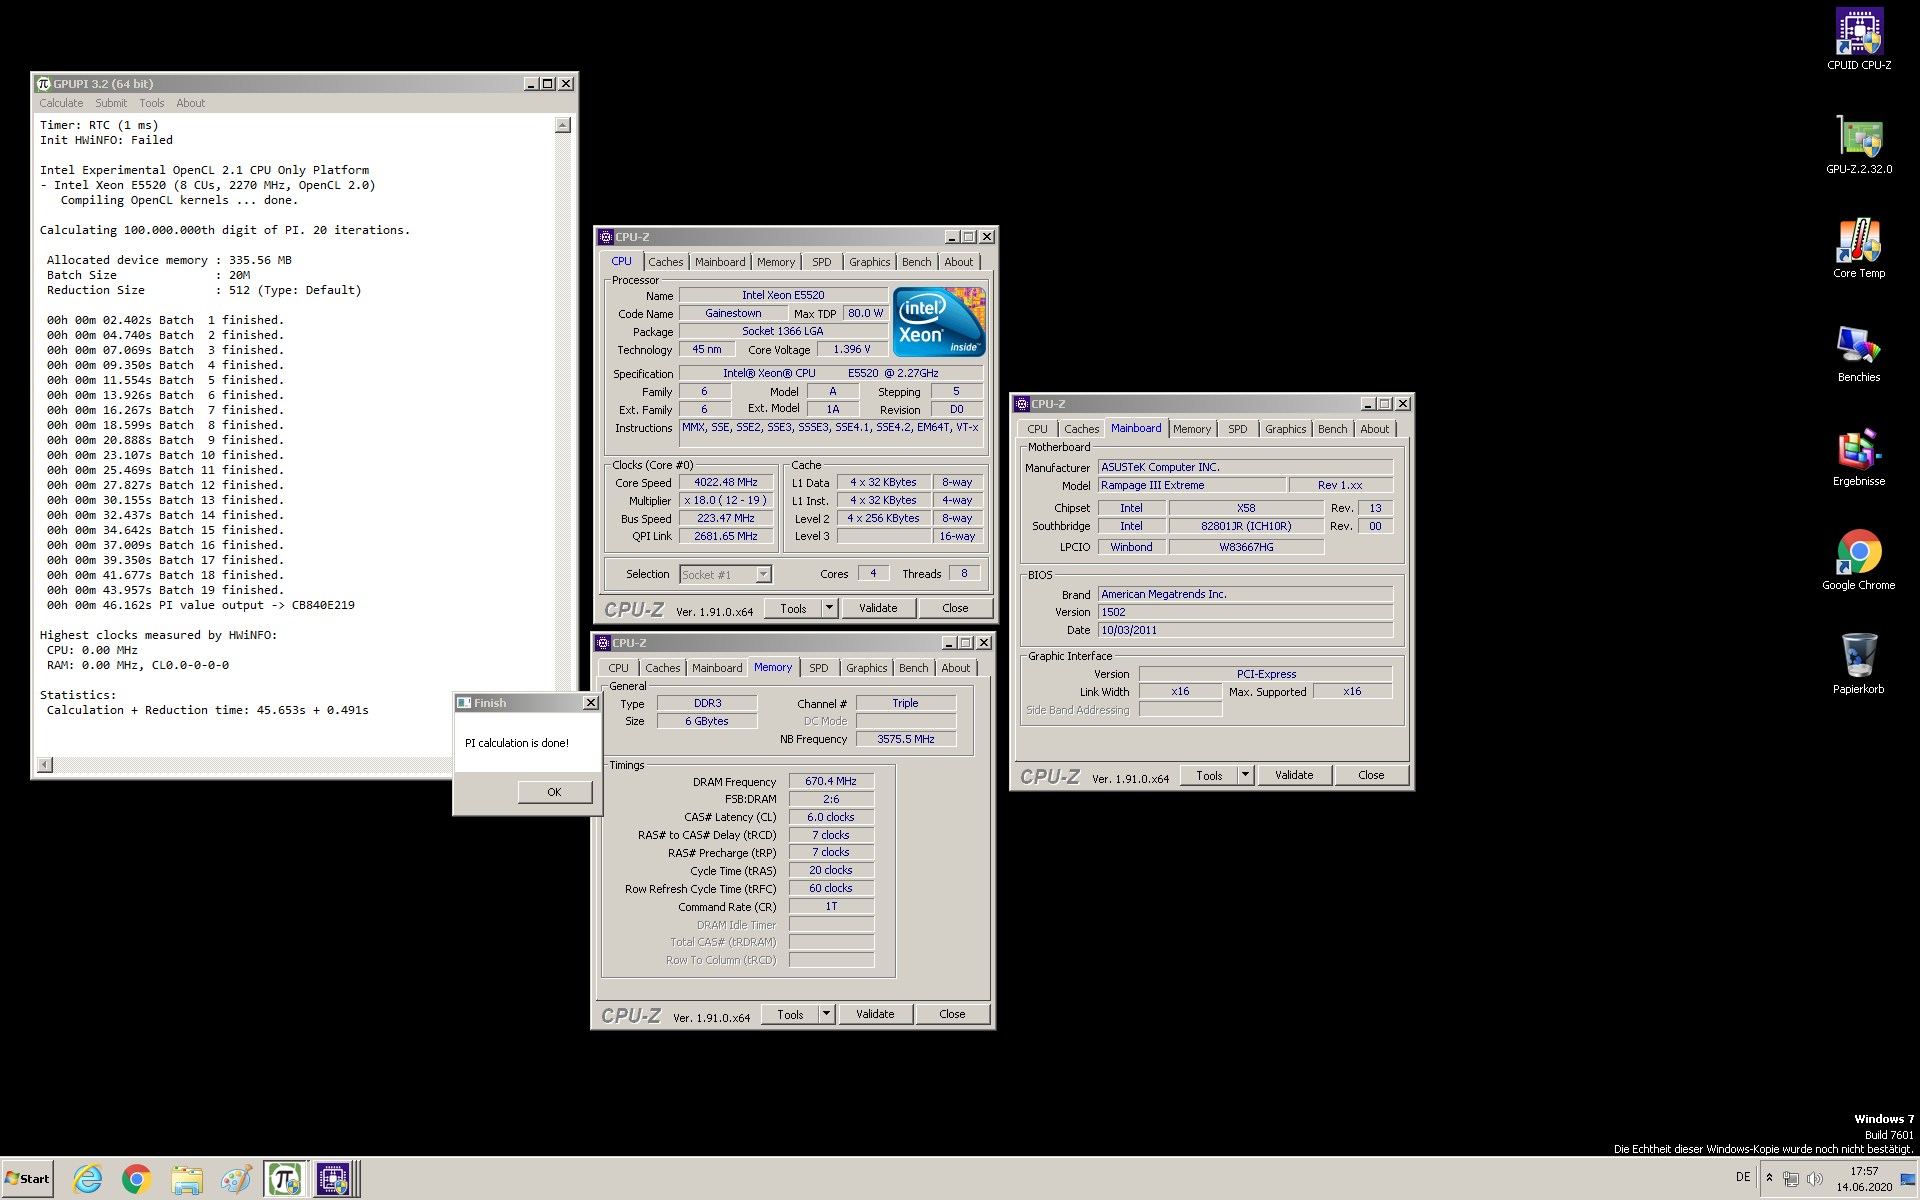Viewport: 1920px width, 1200px height.
Task: Expand Tools dropdown arrow in Memory window
Action: click(826, 1014)
